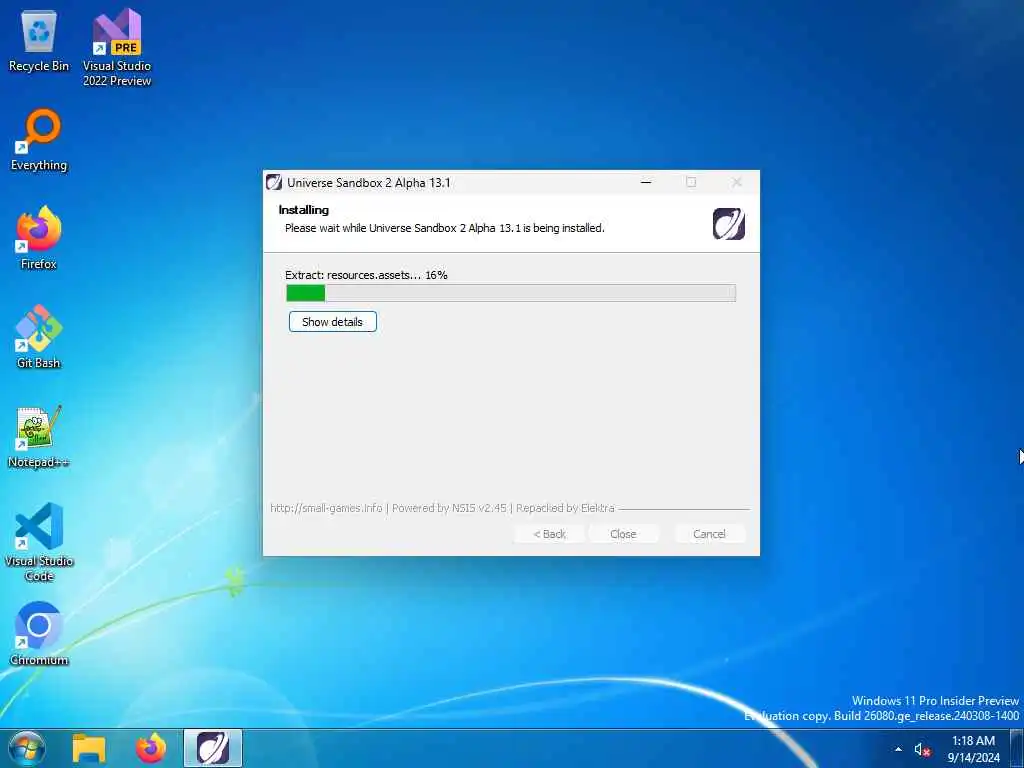The image size is (1024, 768).
Task: Click the Show desktop strip on the taskbar
Action: click(1017, 748)
